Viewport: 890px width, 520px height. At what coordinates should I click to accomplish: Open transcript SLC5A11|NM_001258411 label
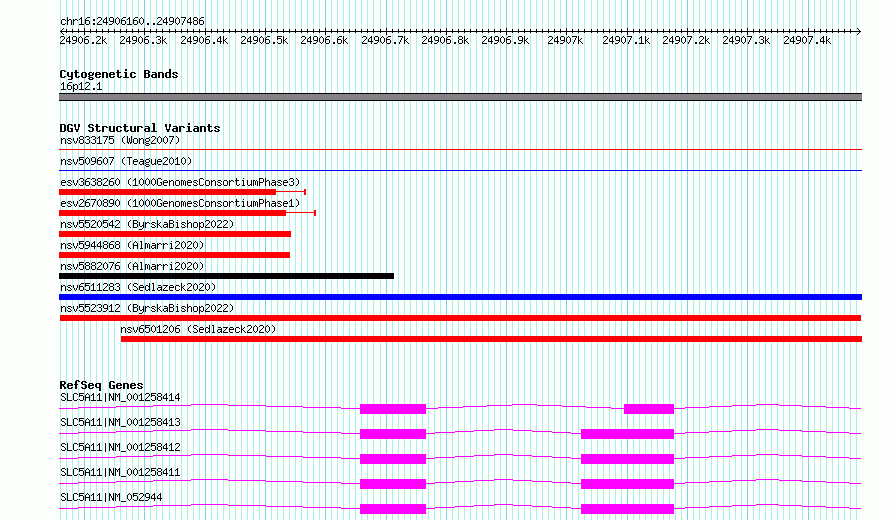click(120, 472)
